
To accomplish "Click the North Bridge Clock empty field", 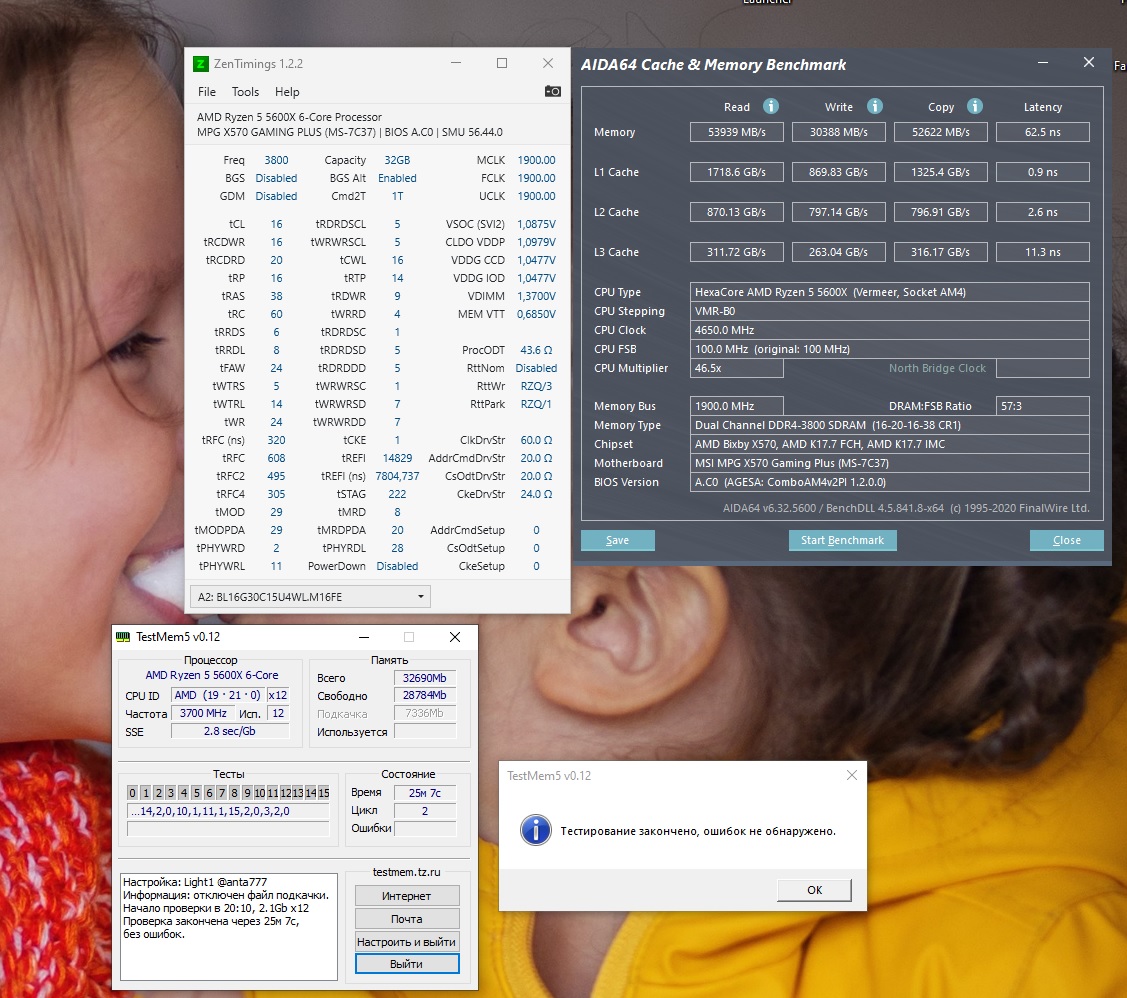I will click(1043, 369).
